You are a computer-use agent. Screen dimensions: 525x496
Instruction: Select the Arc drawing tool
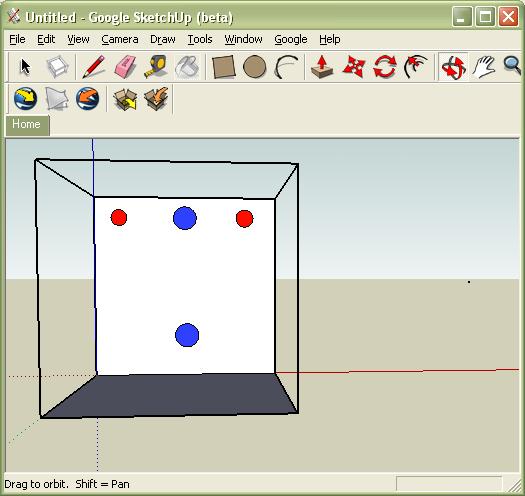pyautogui.click(x=286, y=67)
